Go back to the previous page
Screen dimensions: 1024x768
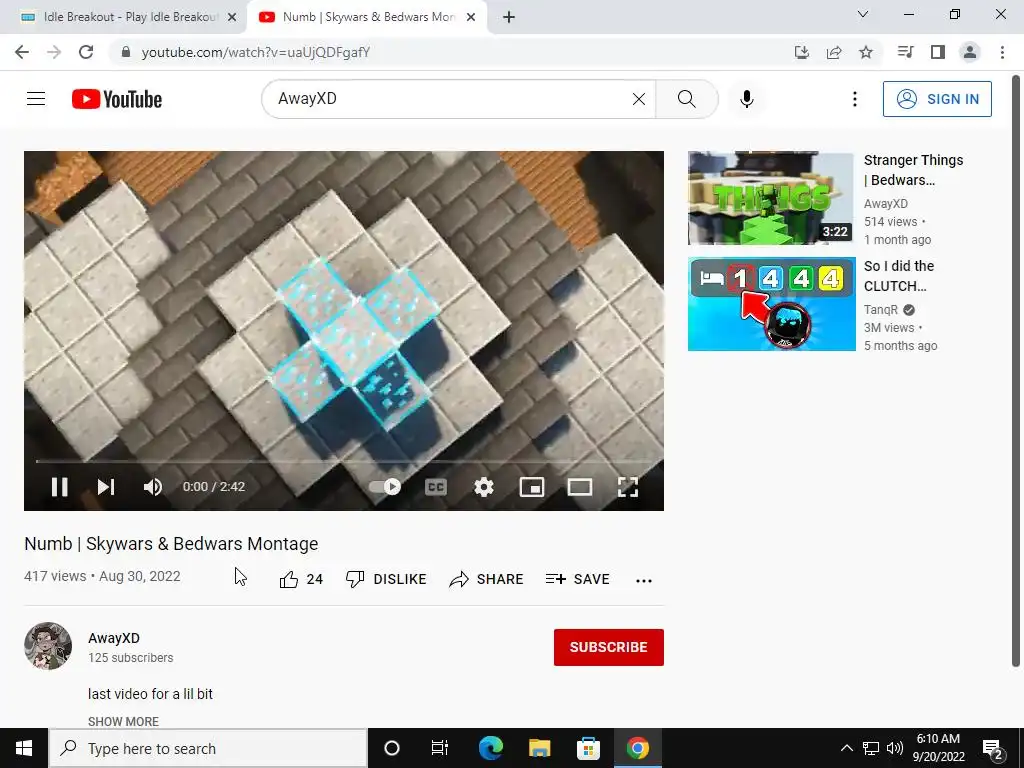[x=22, y=52]
